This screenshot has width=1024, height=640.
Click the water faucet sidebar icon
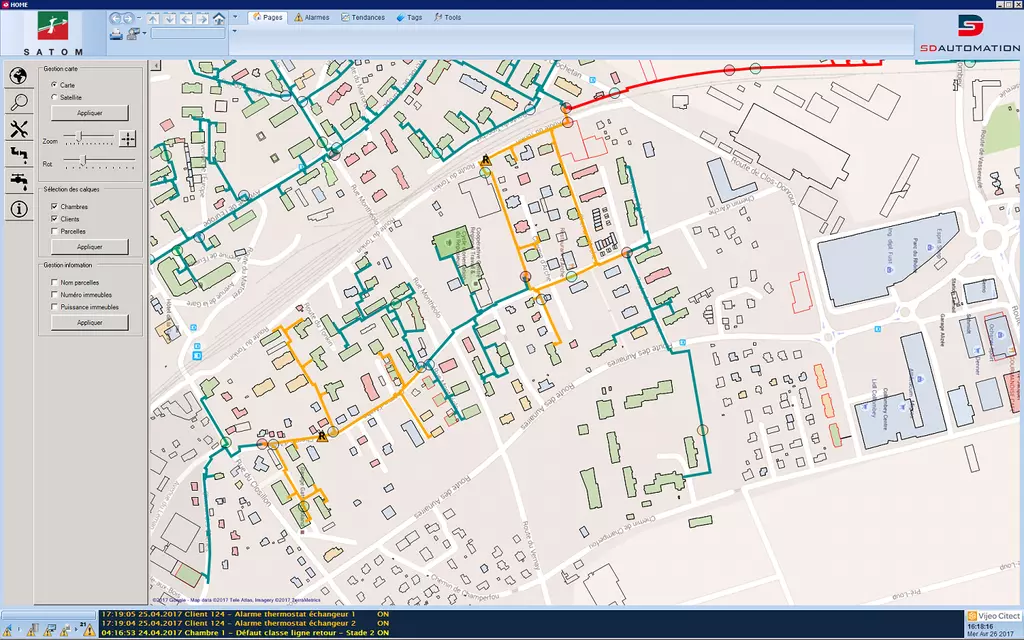18,181
